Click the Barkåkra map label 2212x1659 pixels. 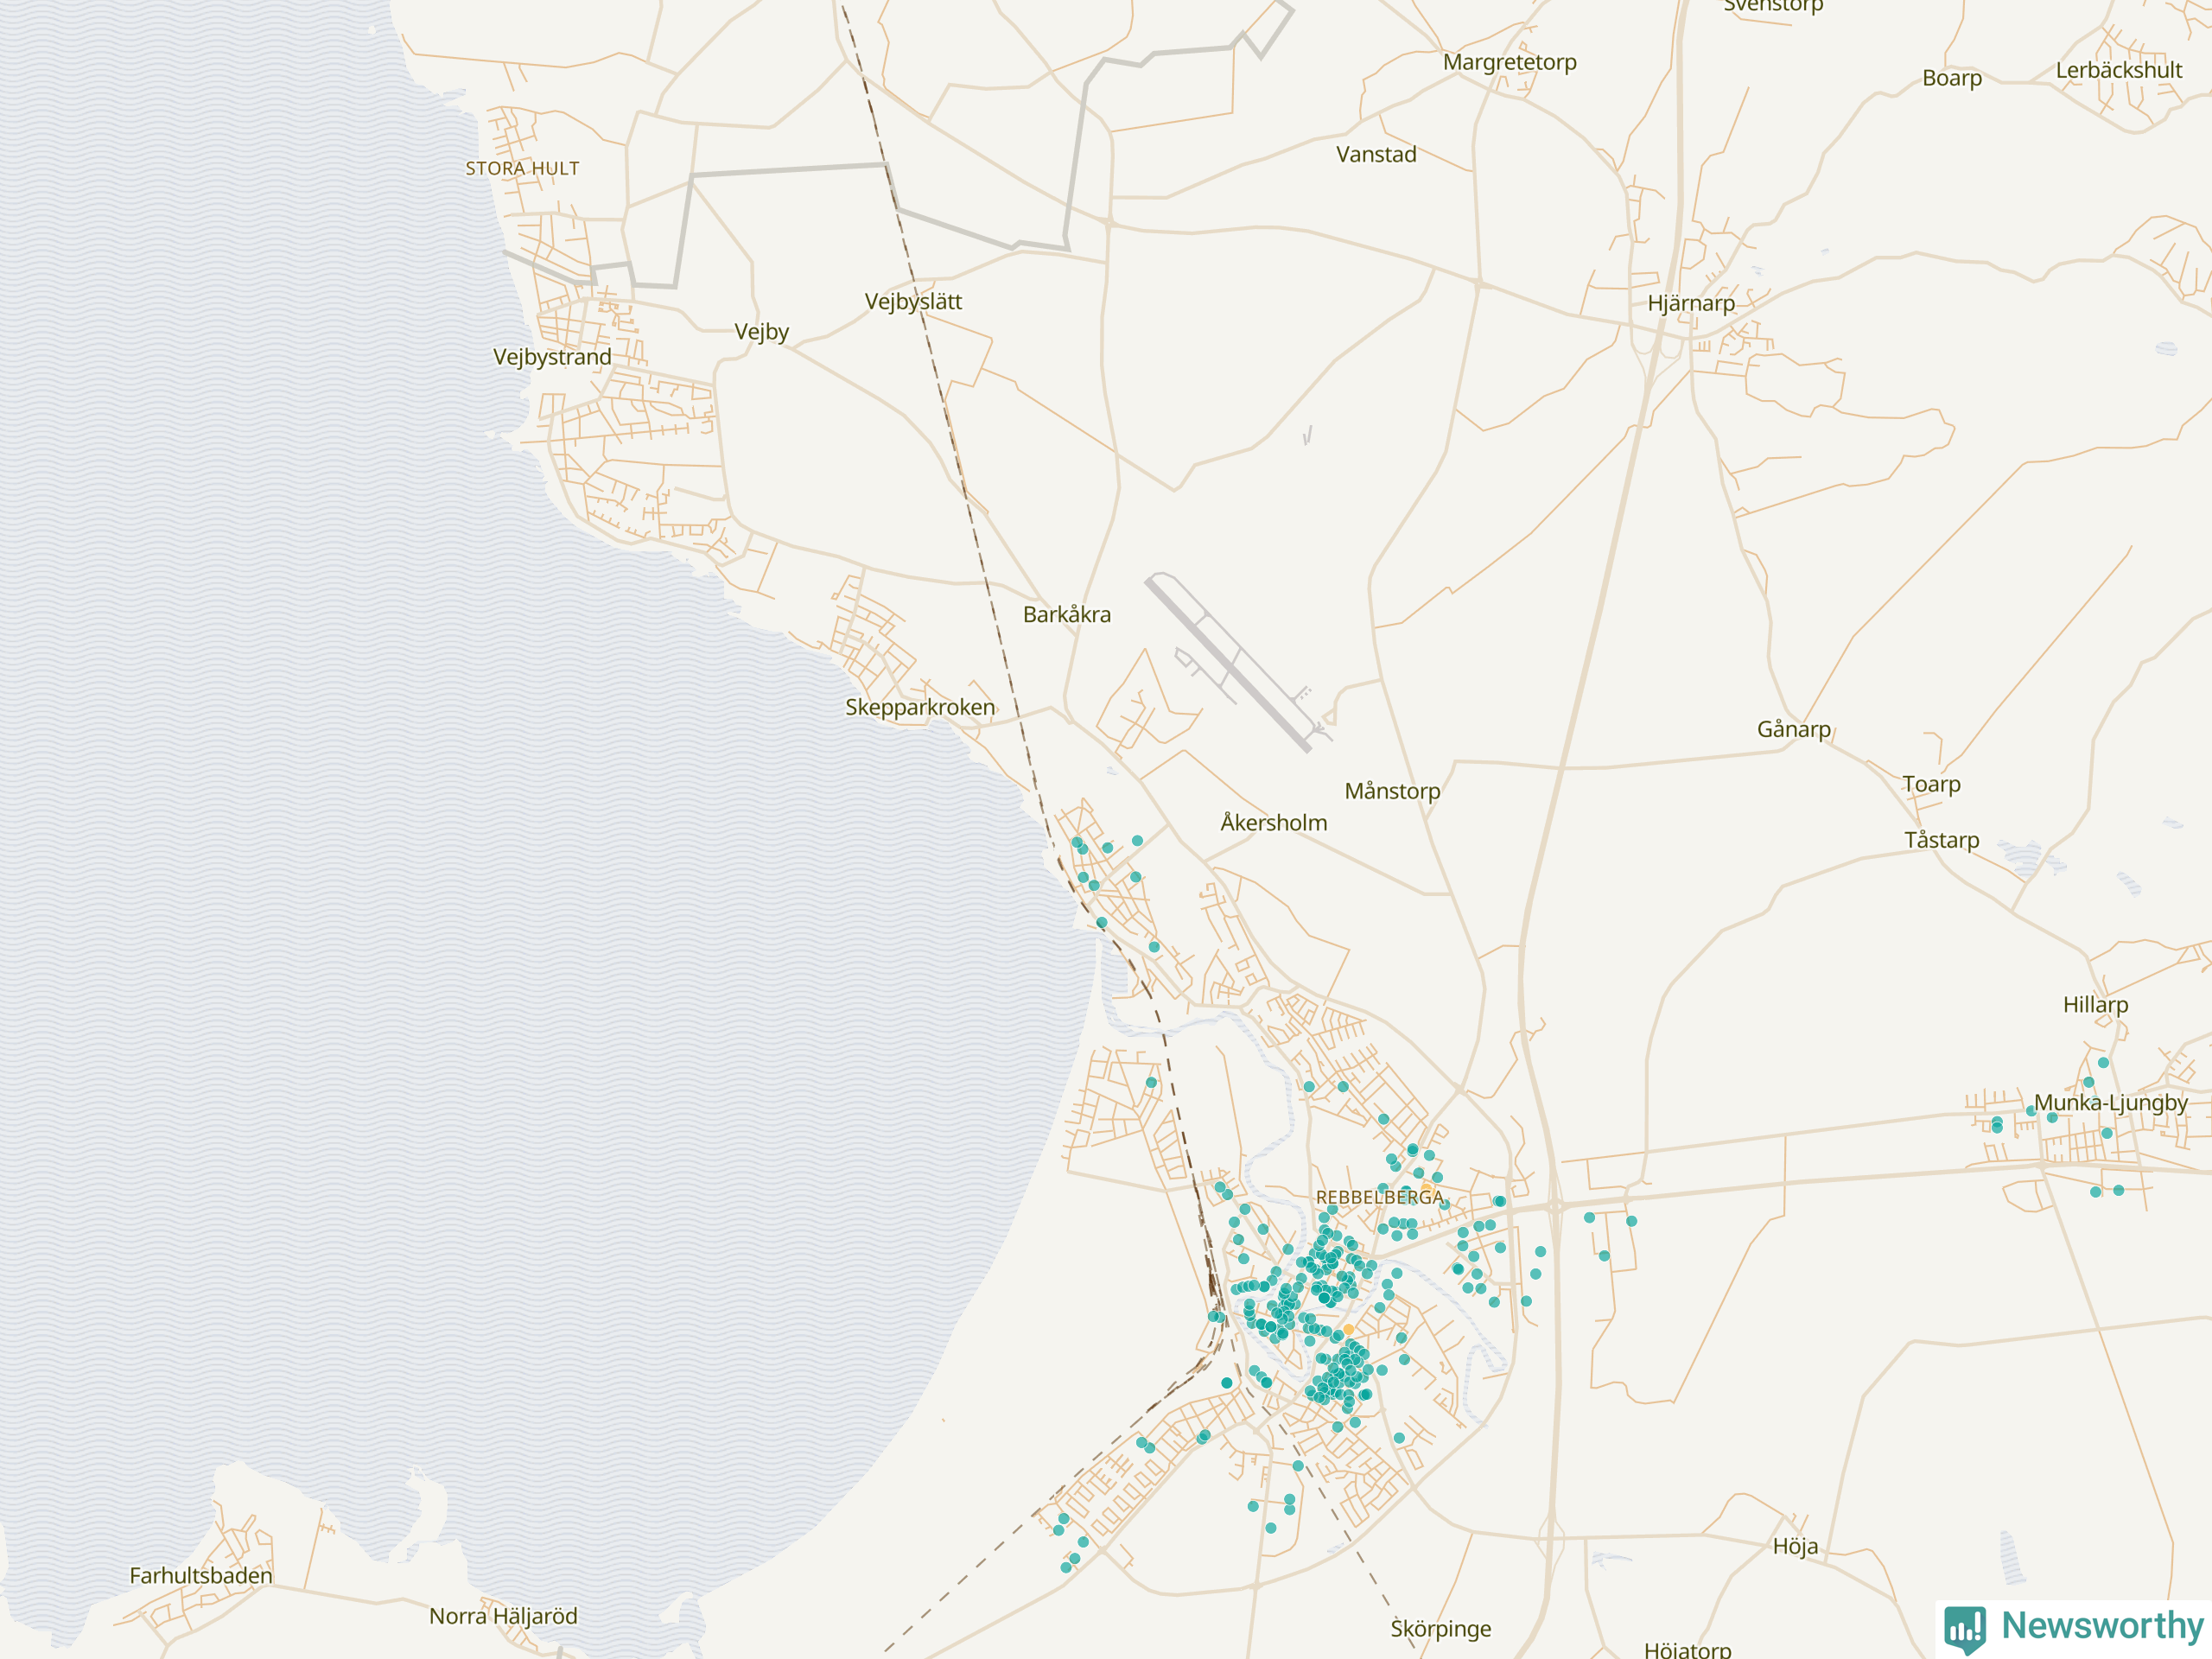(1066, 614)
